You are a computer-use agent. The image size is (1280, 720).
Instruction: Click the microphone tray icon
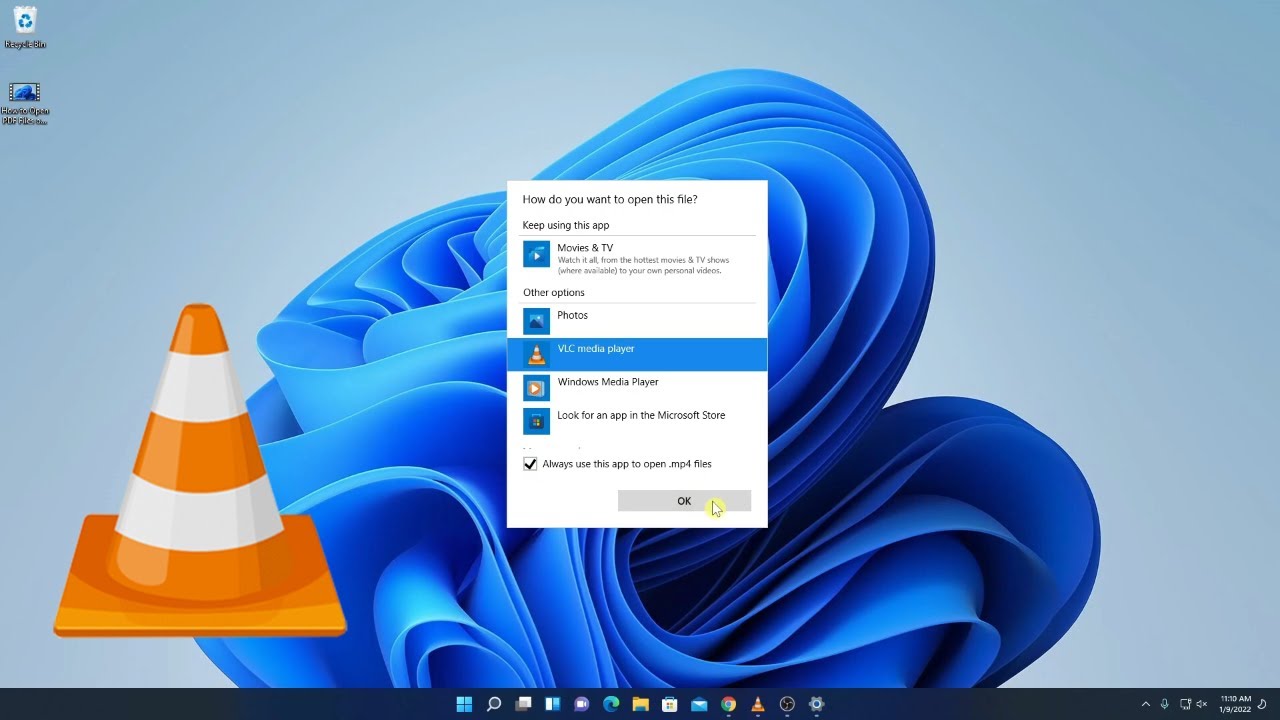(1165, 704)
